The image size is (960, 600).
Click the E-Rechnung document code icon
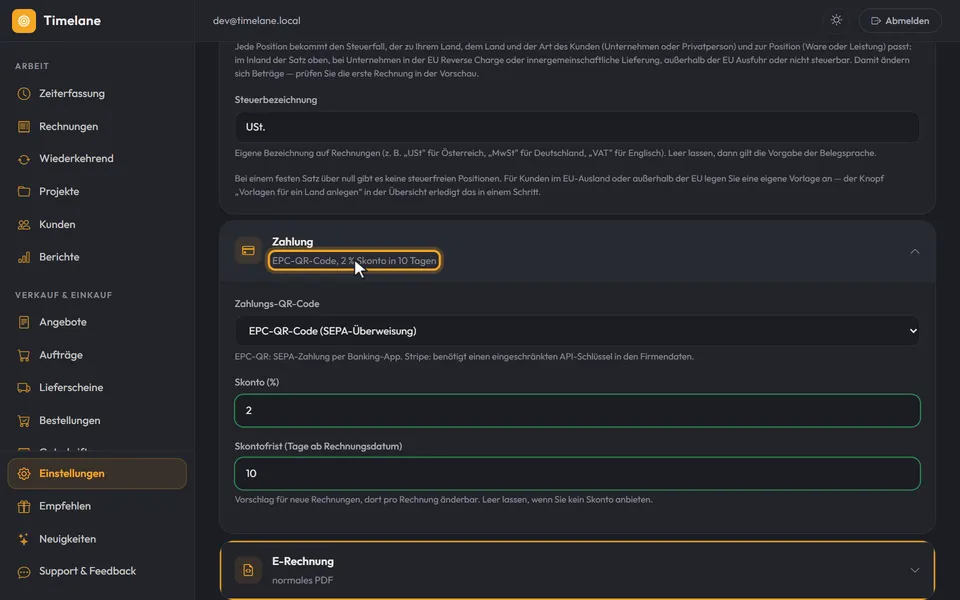(x=248, y=570)
